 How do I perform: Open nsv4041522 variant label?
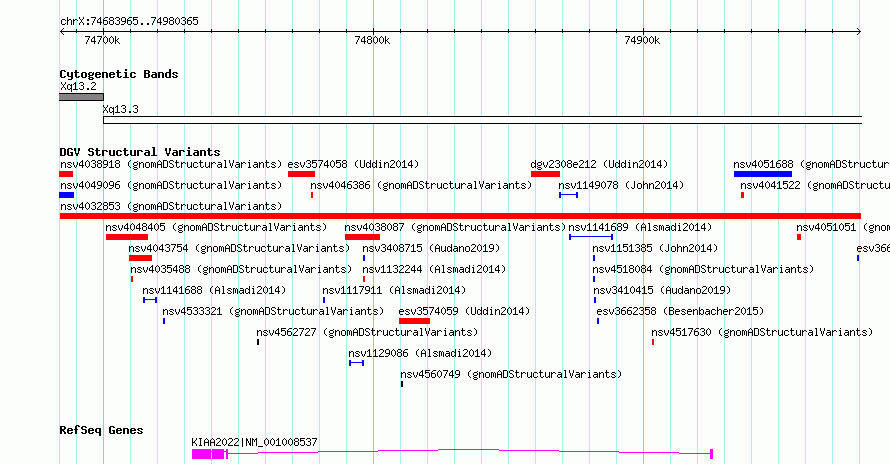815,186
